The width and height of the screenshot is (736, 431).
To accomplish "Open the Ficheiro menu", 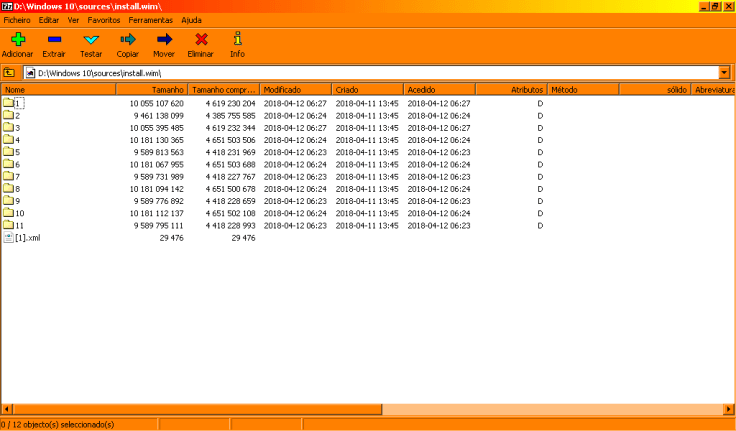I will point(17,20).
